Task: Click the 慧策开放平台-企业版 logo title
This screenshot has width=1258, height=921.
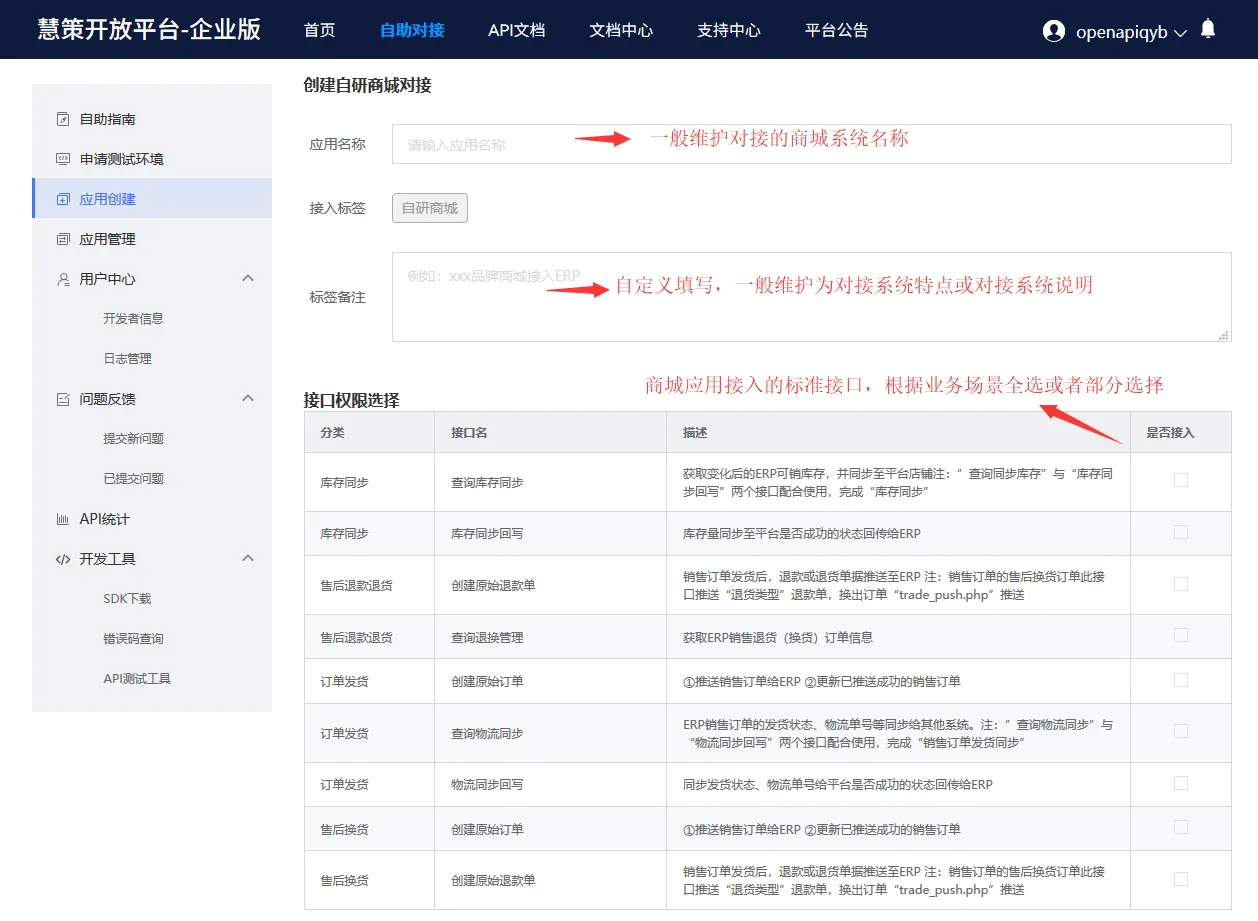Action: point(149,29)
